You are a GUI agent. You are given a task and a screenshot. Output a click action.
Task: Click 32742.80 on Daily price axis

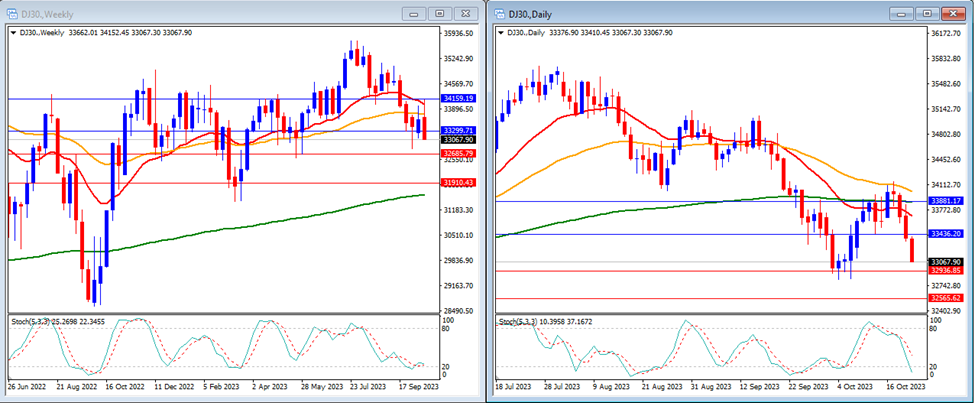pyautogui.click(x=948, y=285)
